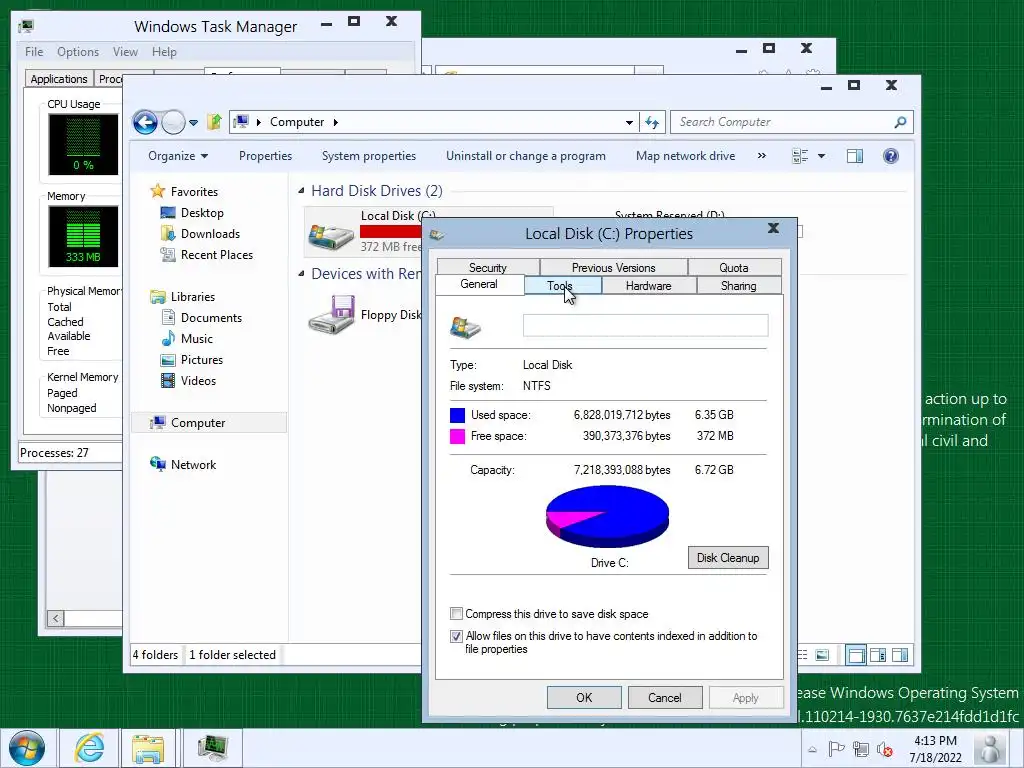Collapse the Devices with Removable Storage group

pos(301,274)
